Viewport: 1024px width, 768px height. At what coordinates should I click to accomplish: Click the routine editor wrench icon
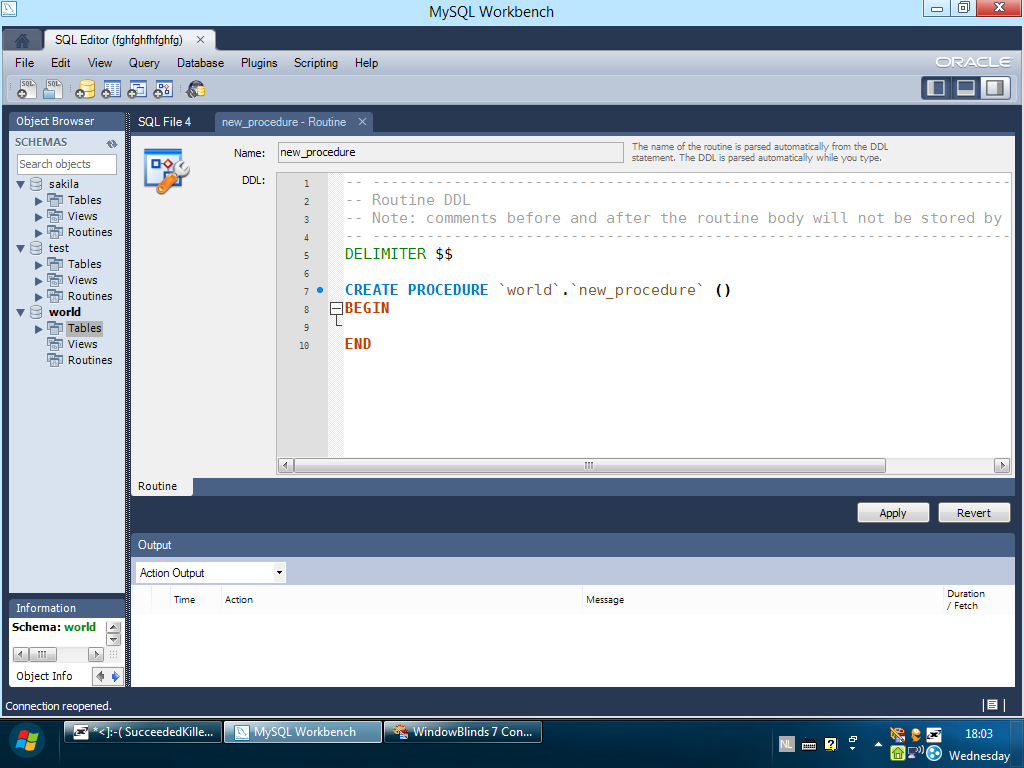[x=167, y=172]
